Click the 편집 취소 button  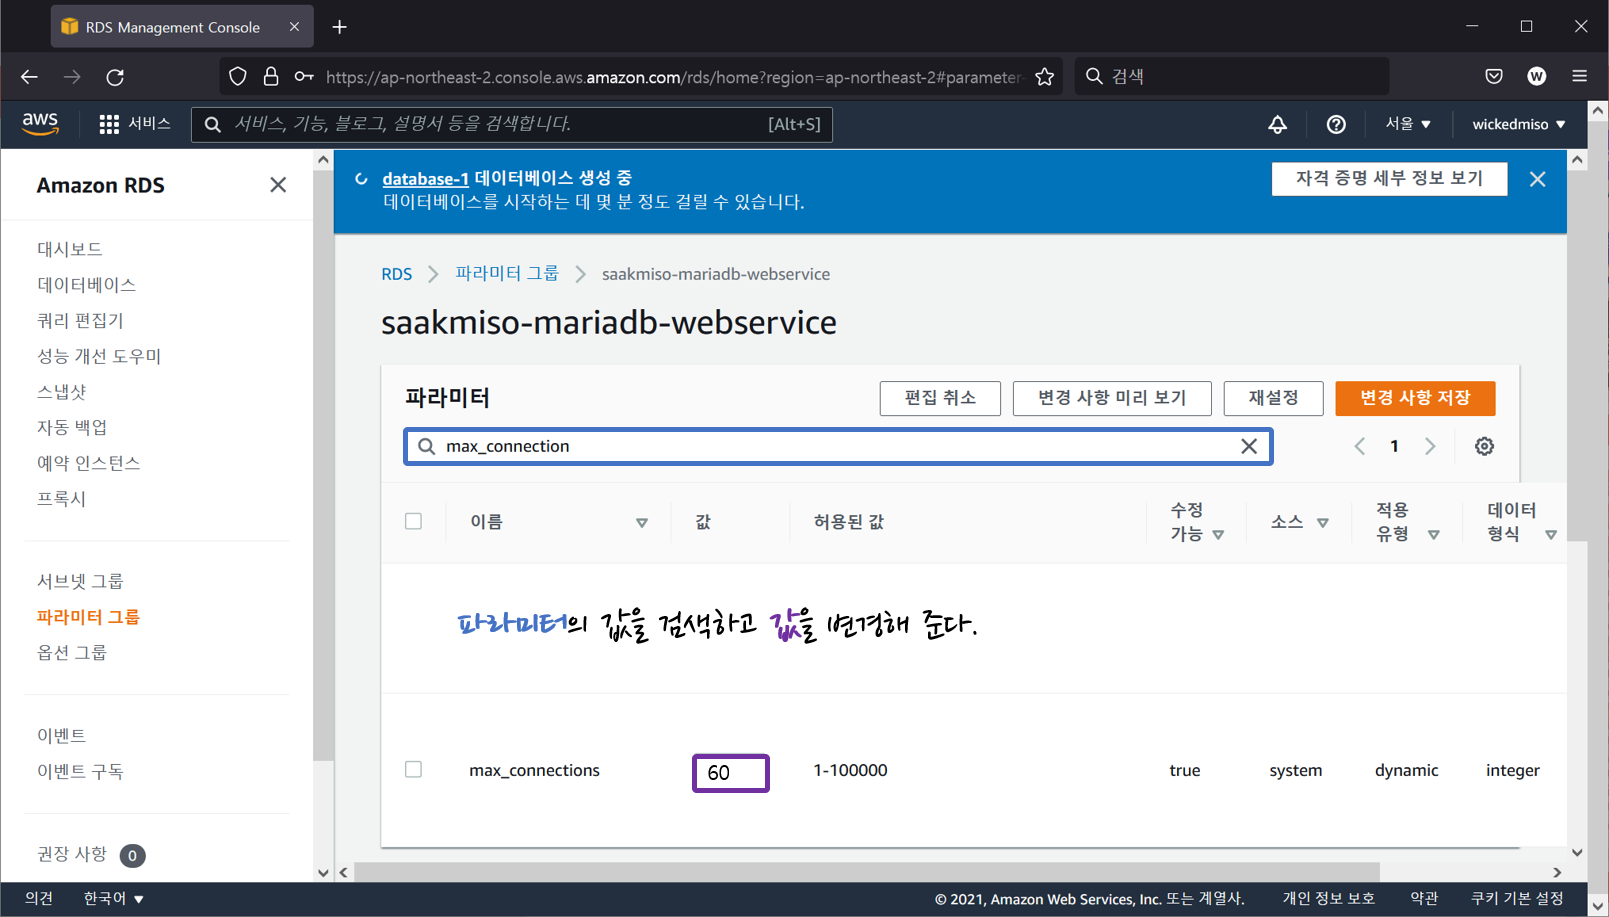(940, 398)
